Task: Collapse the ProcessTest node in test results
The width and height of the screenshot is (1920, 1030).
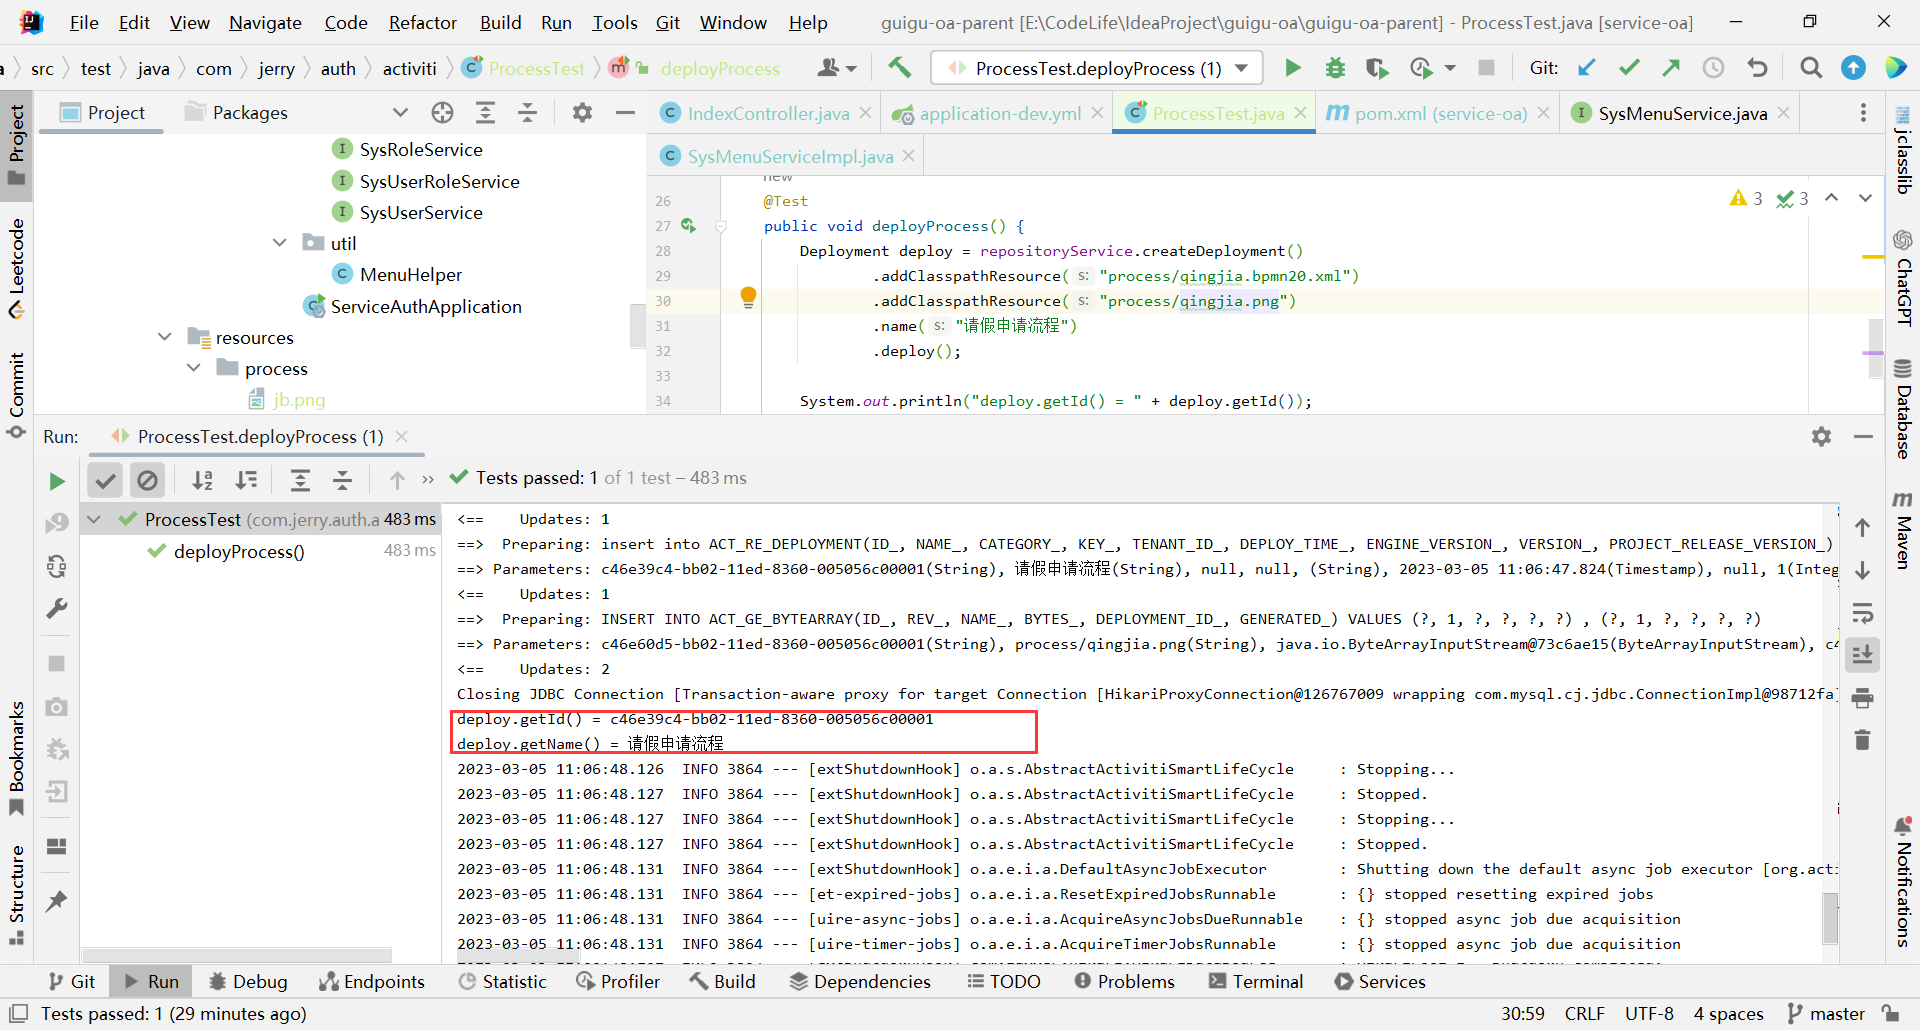Action: coord(94,519)
